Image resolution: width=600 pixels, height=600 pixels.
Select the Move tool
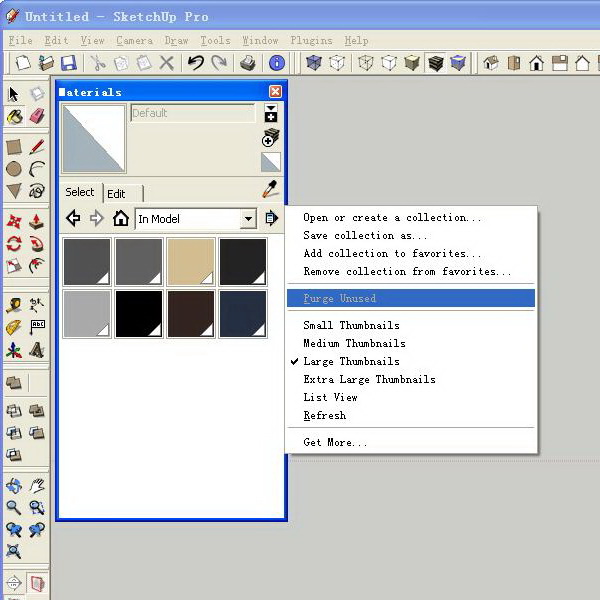click(14, 222)
